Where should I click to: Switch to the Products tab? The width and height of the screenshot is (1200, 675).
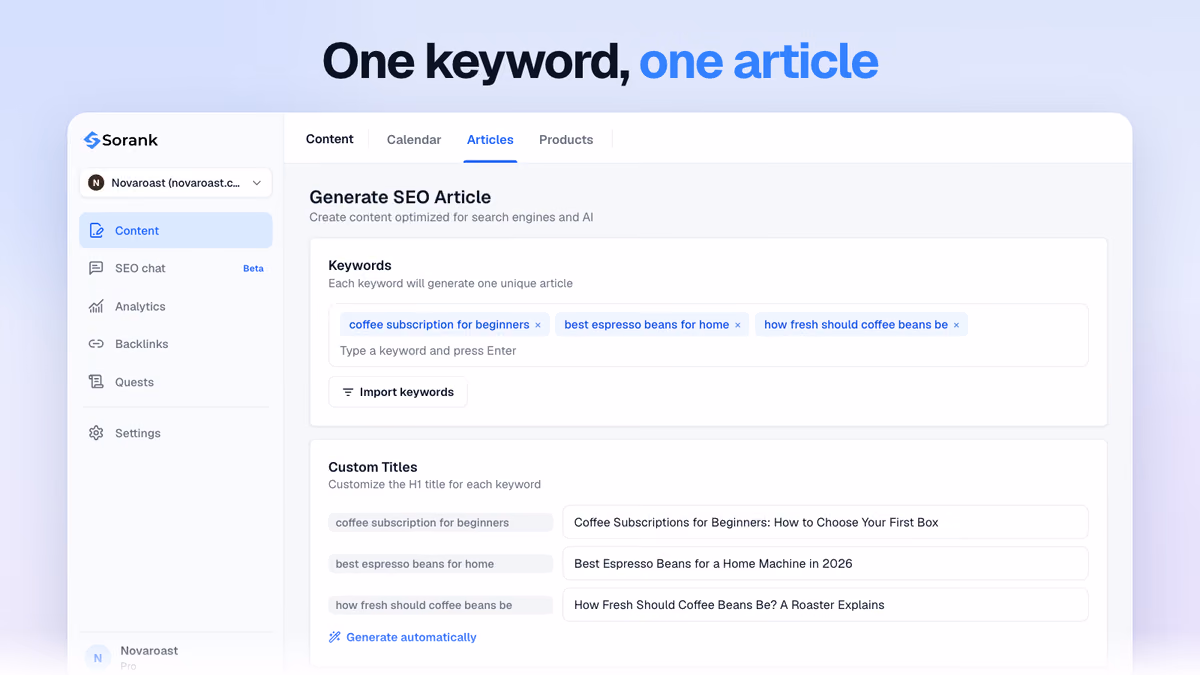click(x=566, y=140)
